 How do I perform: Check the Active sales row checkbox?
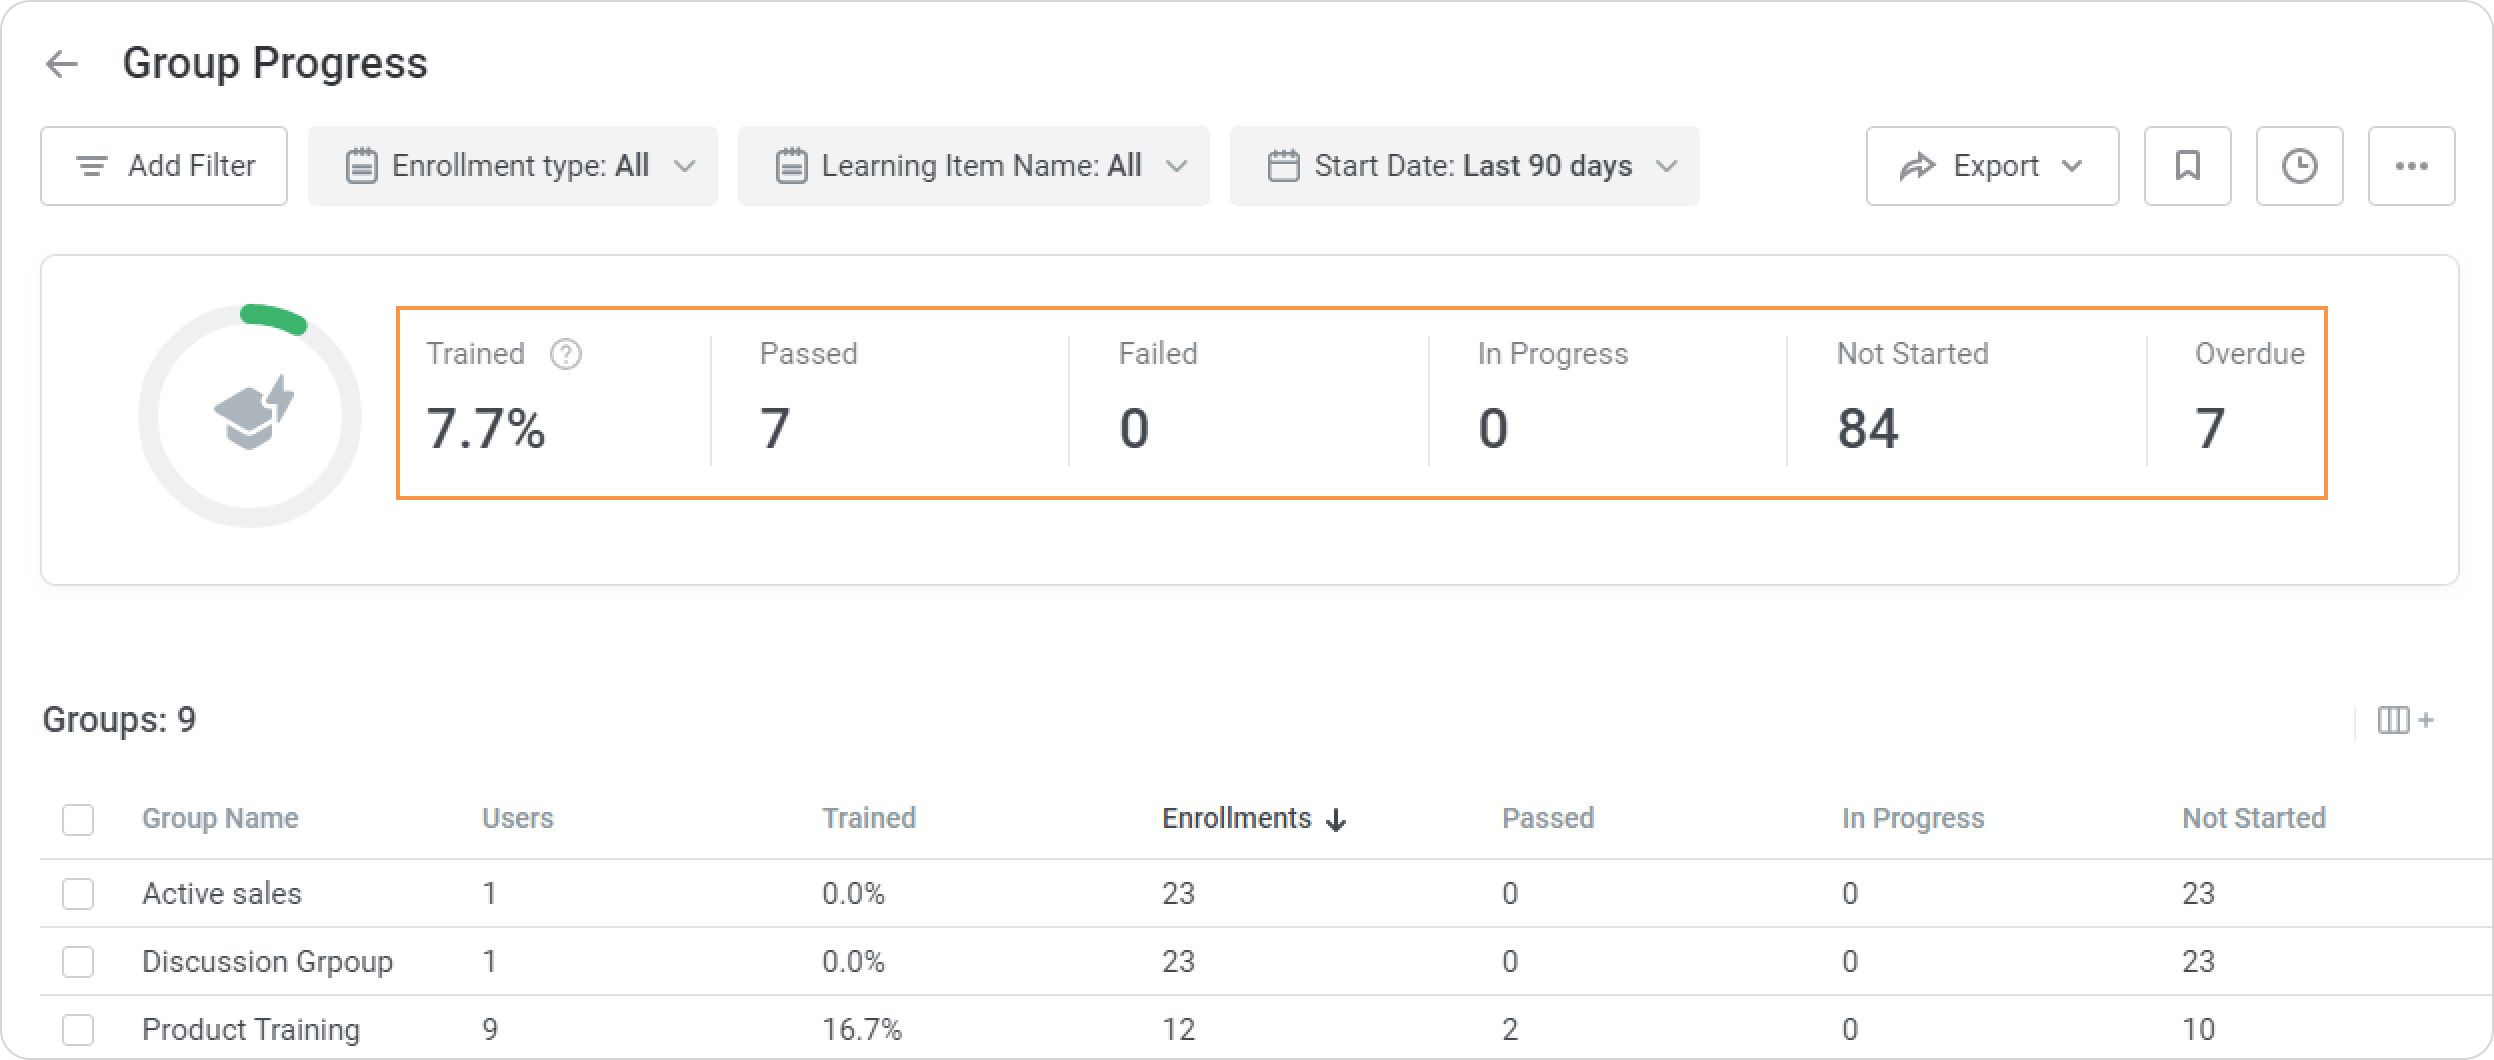tap(78, 893)
